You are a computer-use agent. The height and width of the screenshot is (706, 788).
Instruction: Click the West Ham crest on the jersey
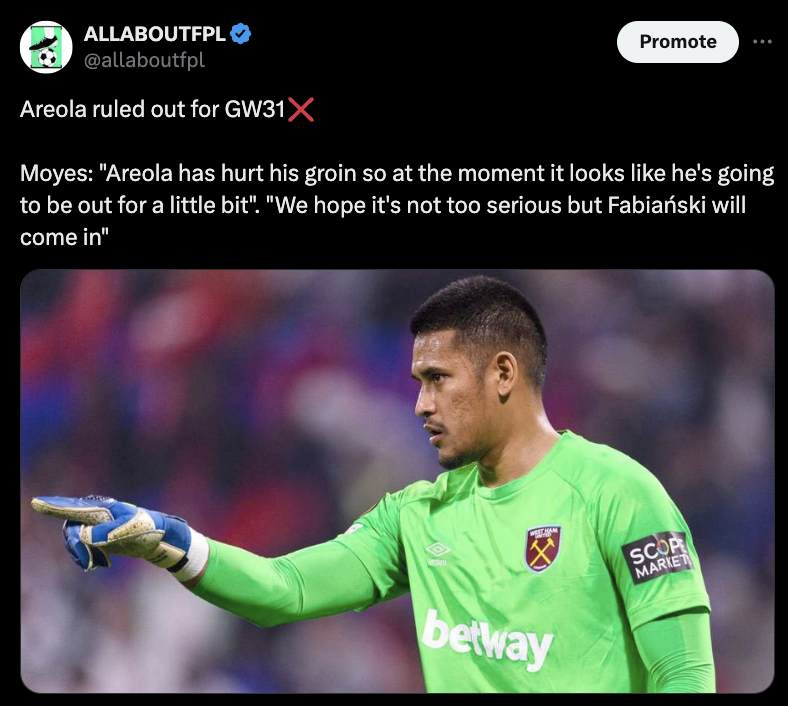pos(542,549)
